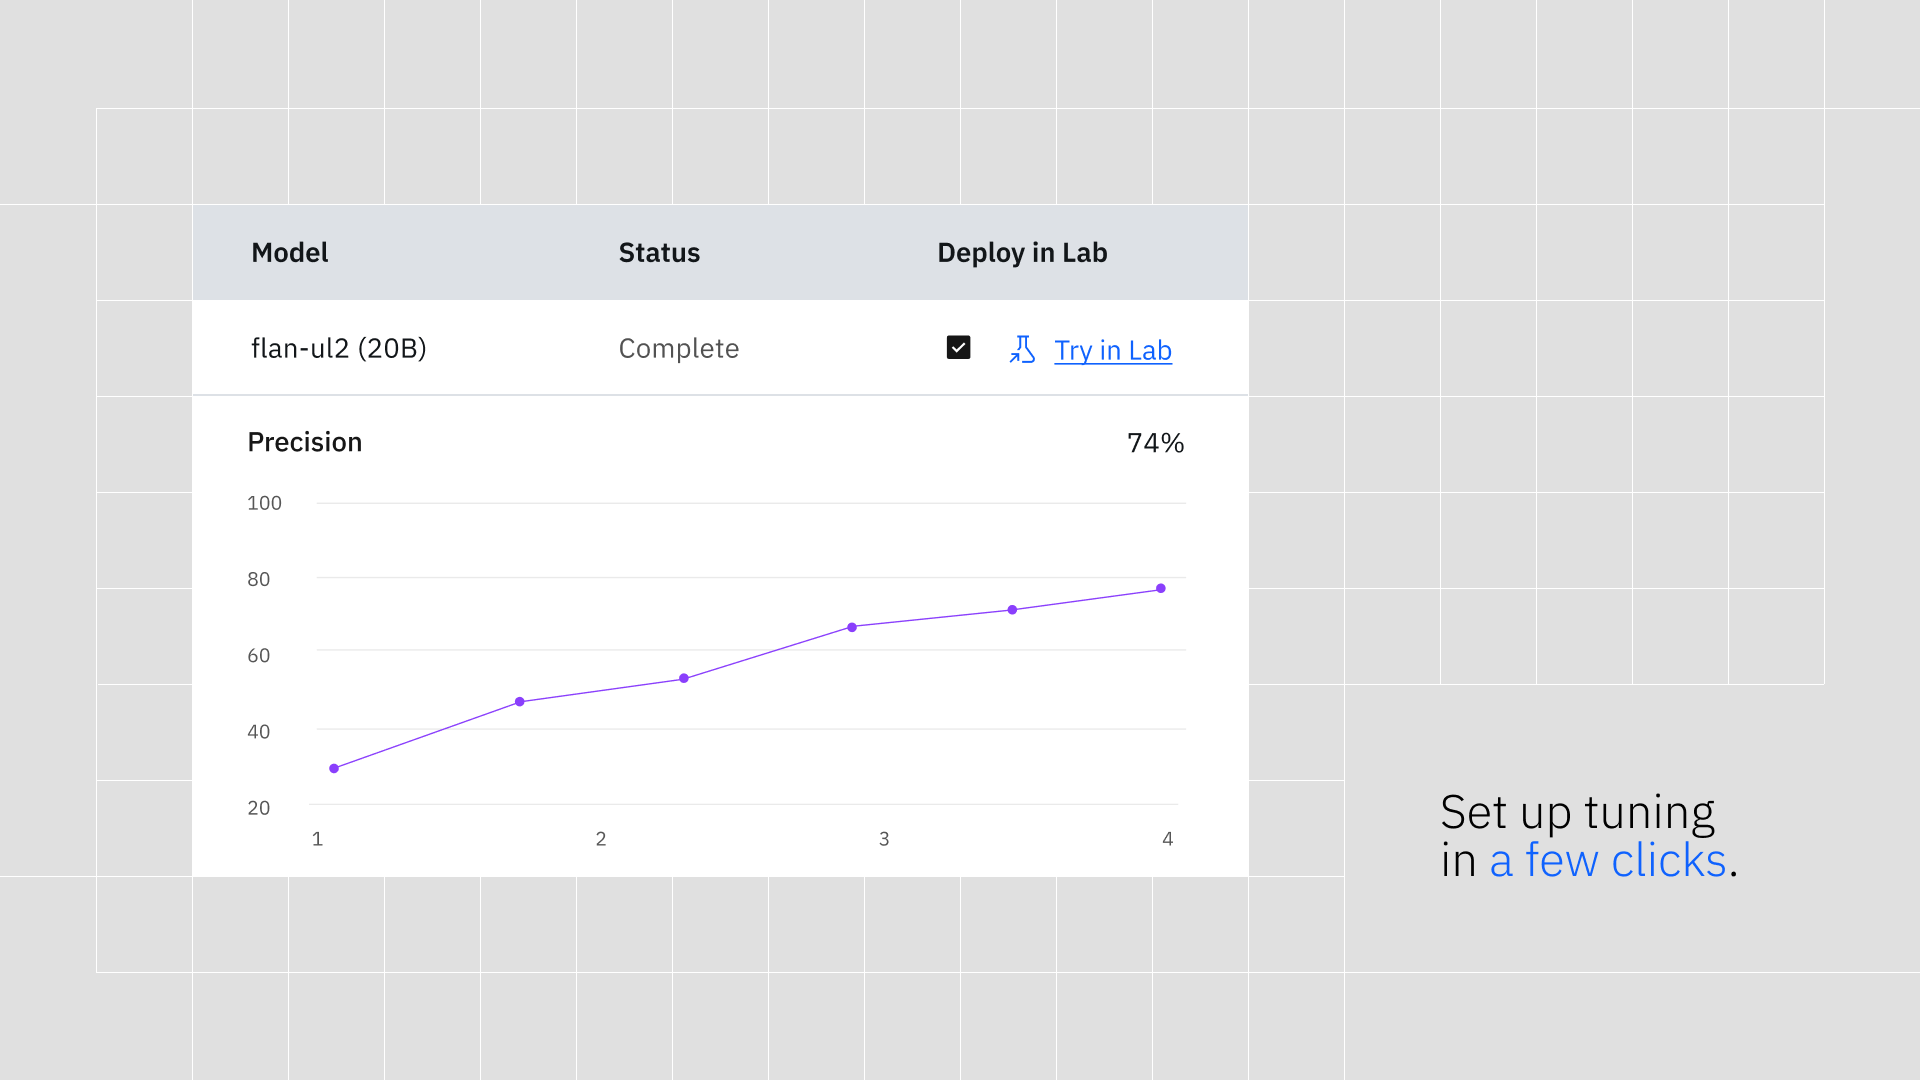Click the last data point near 77
1920x1080 pixels.
click(1160, 588)
